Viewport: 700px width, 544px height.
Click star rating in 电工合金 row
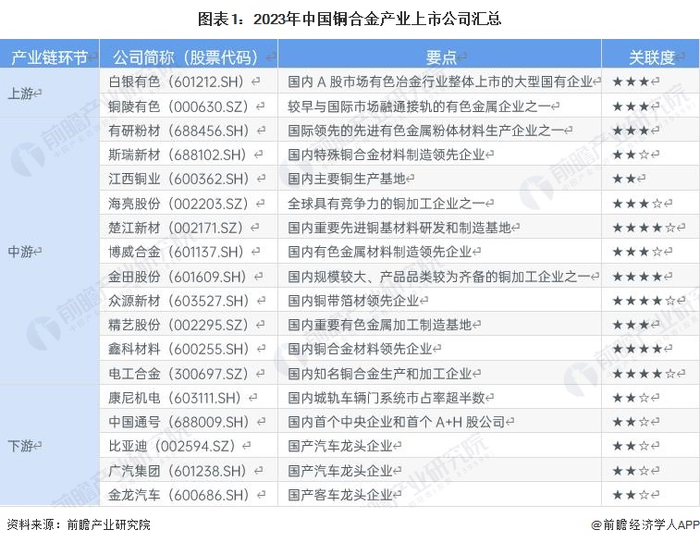tap(644, 373)
